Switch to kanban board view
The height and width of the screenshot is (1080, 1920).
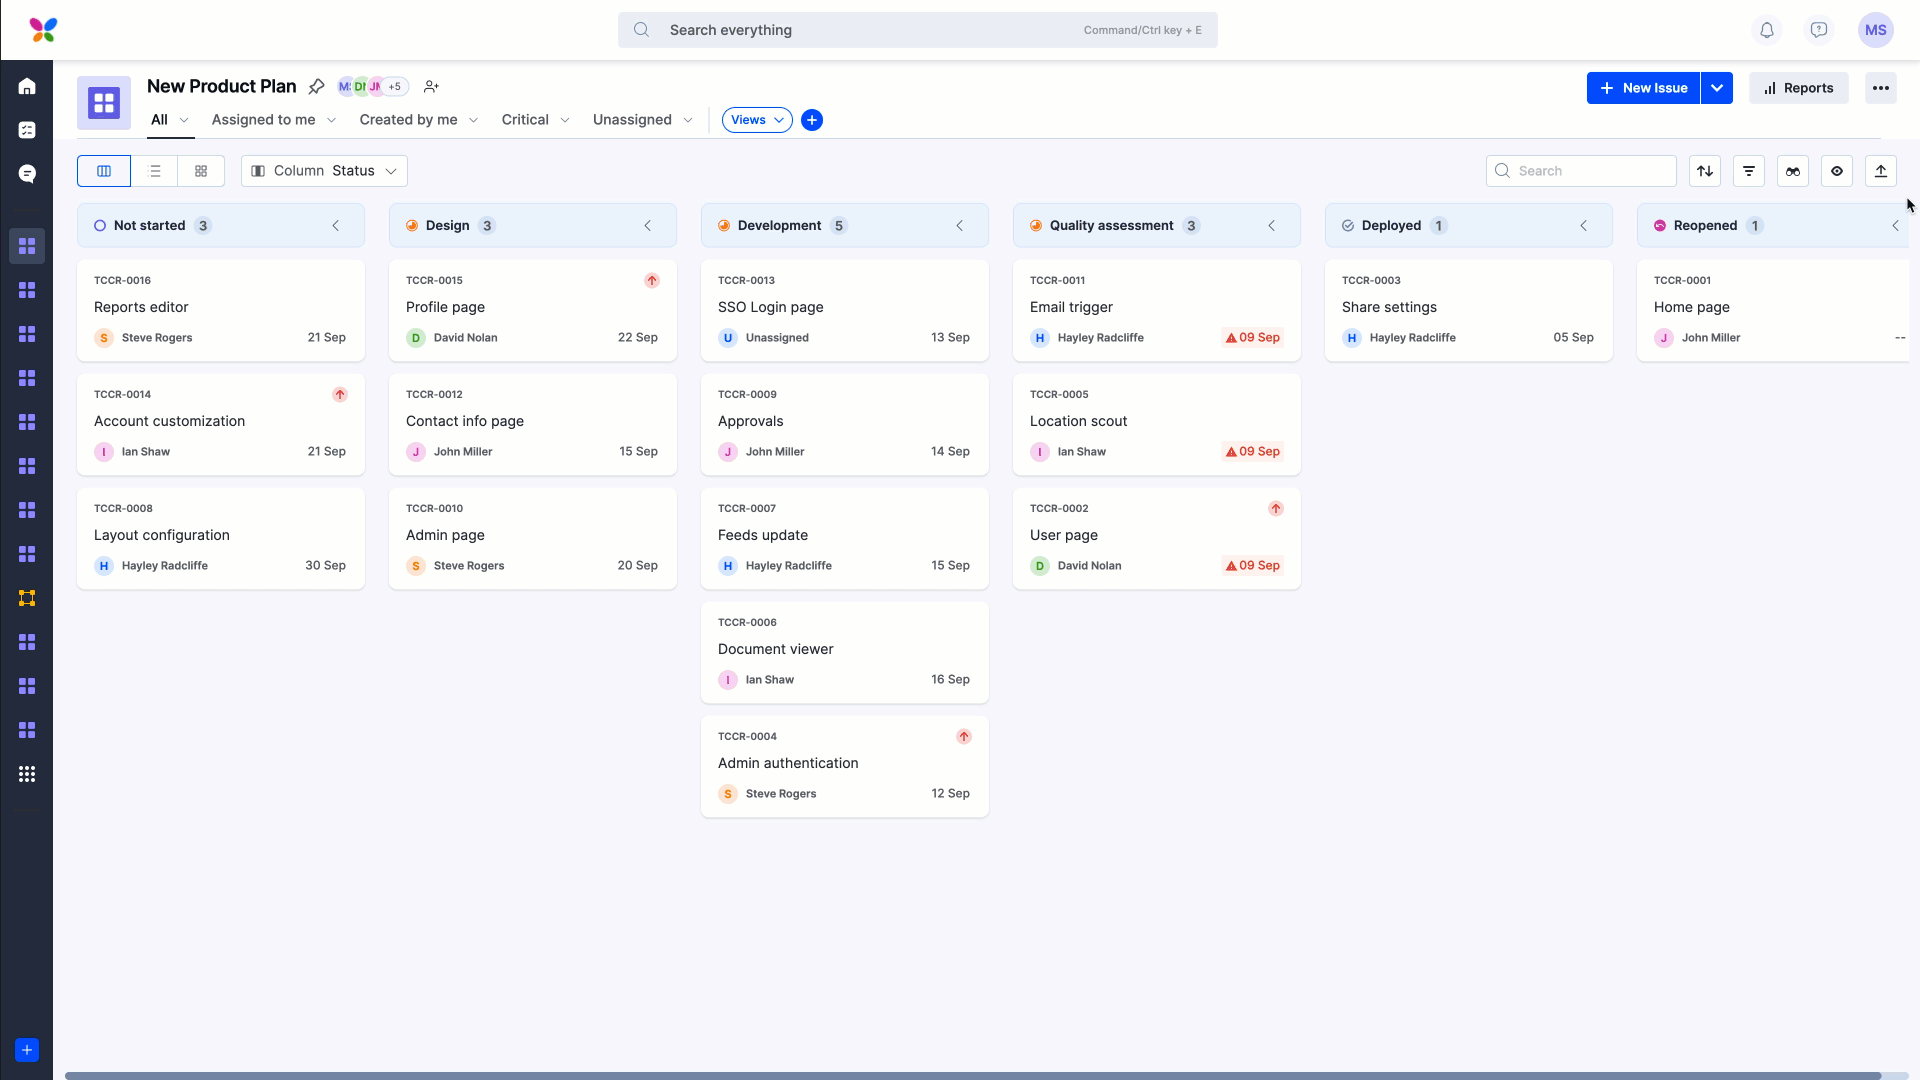[x=104, y=171]
